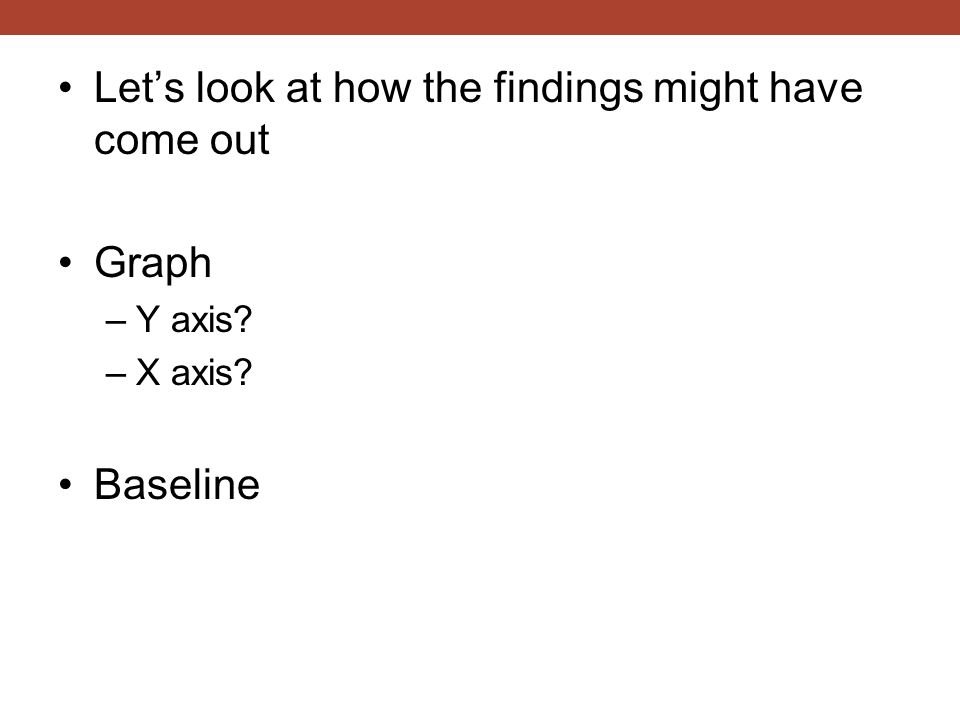Click the red header bar

click(480, 17)
